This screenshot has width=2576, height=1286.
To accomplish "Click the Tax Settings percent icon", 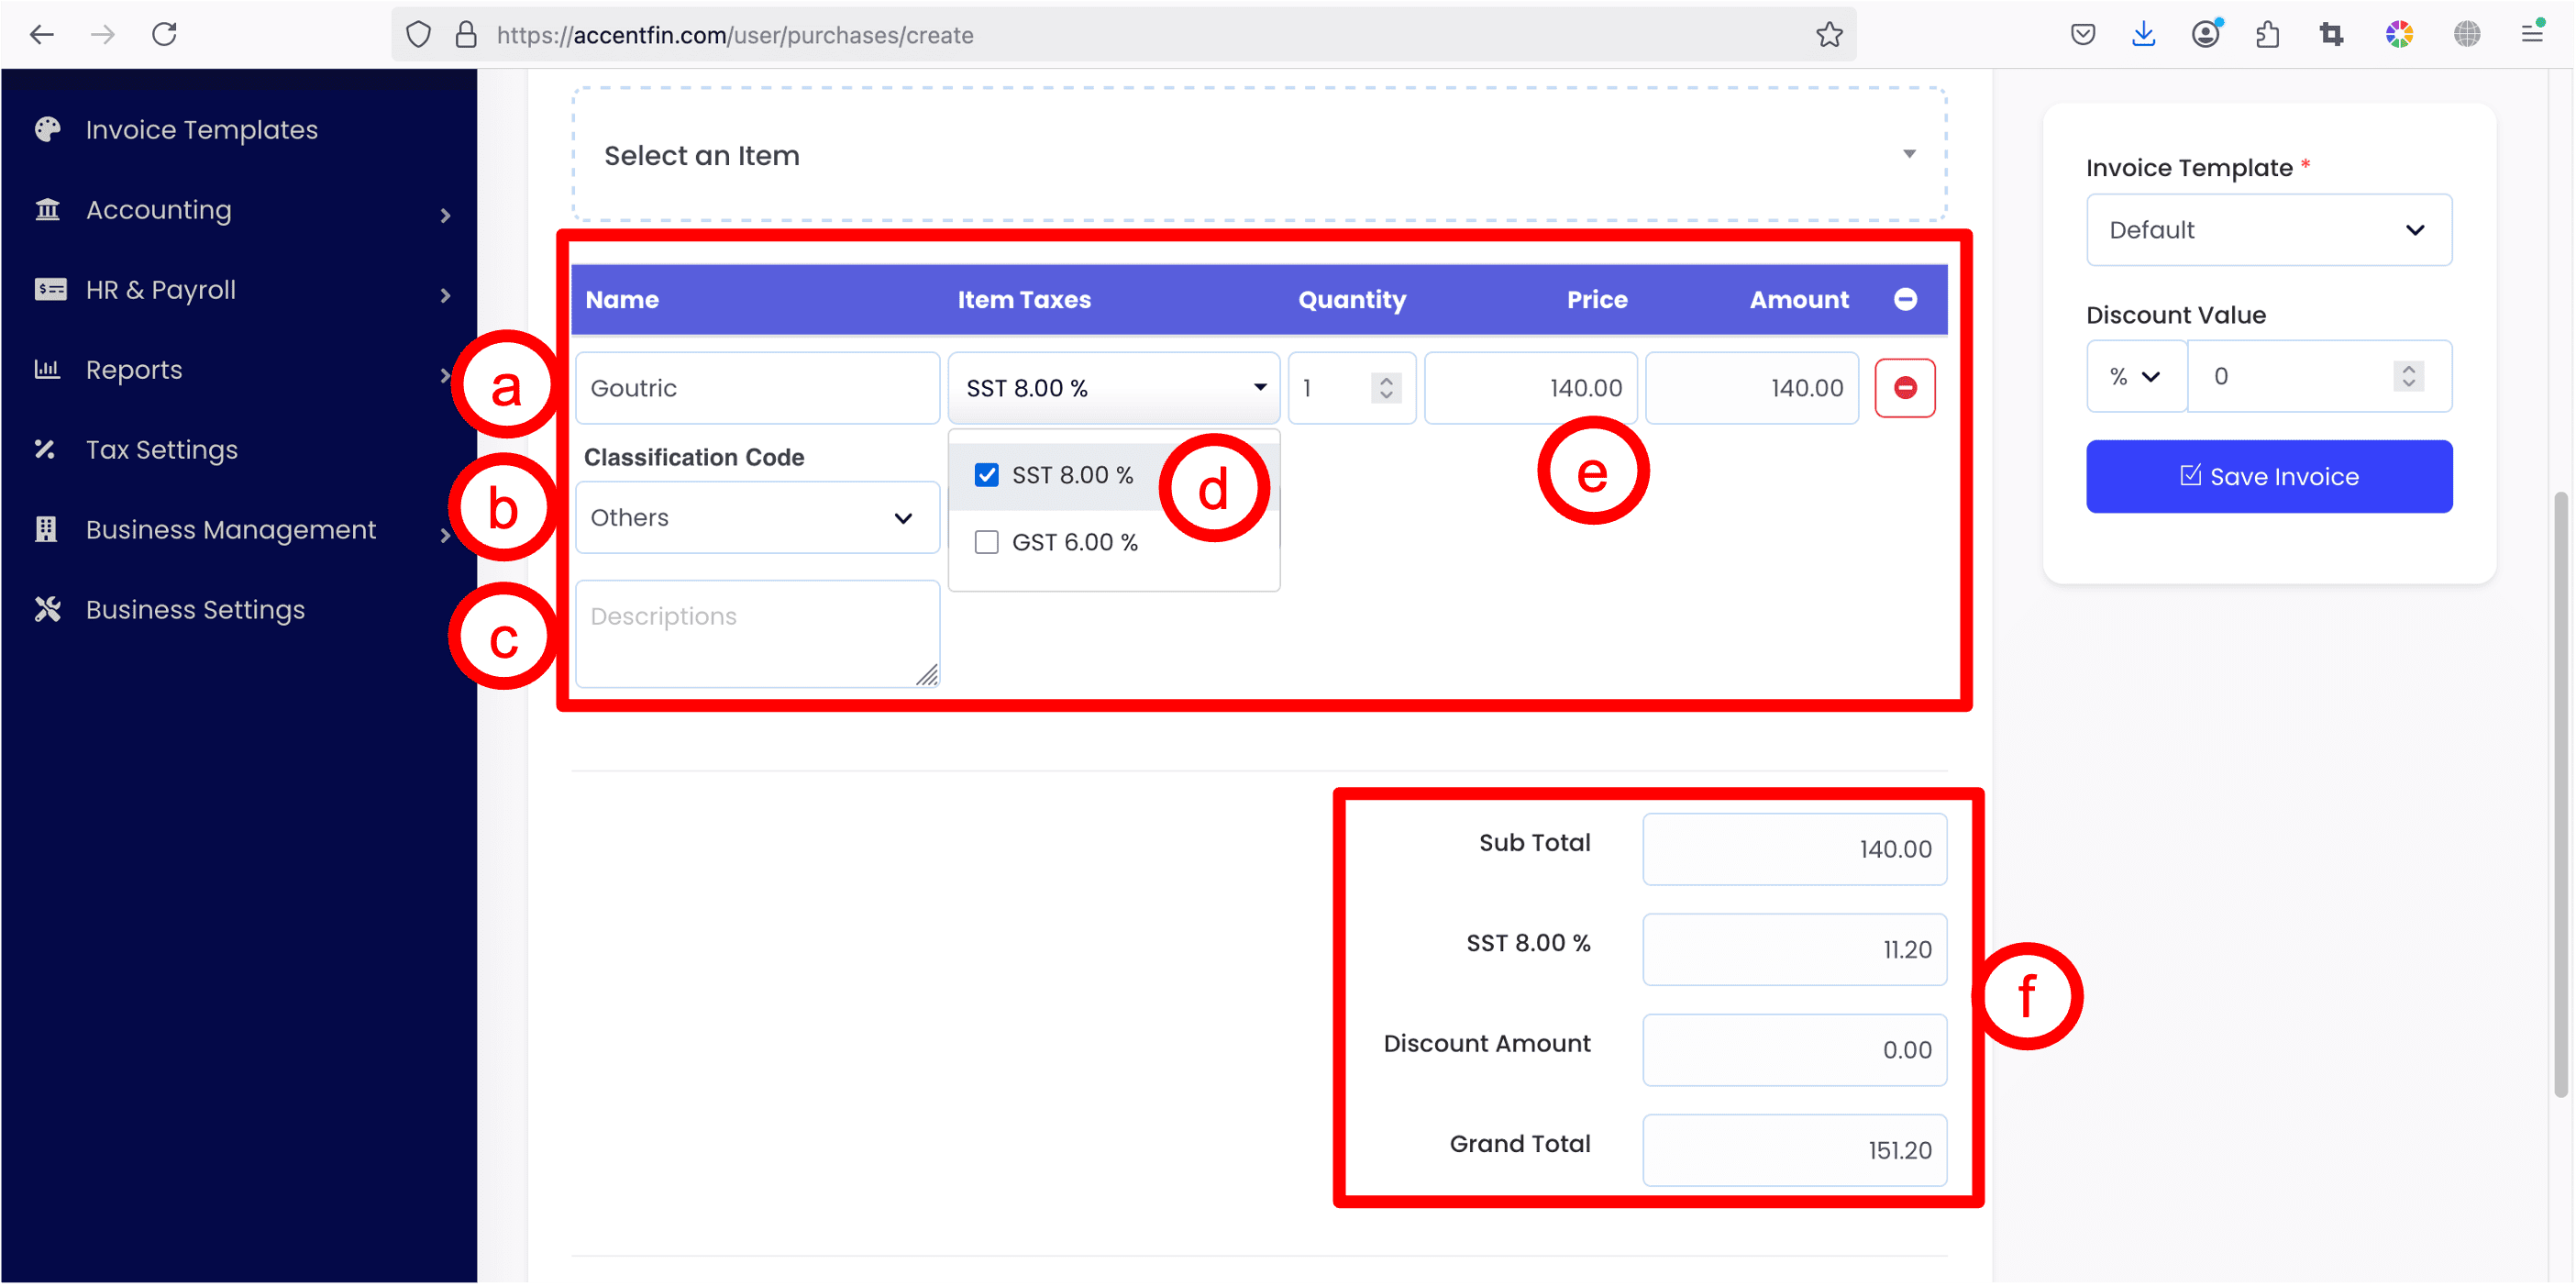I will [x=45, y=450].
